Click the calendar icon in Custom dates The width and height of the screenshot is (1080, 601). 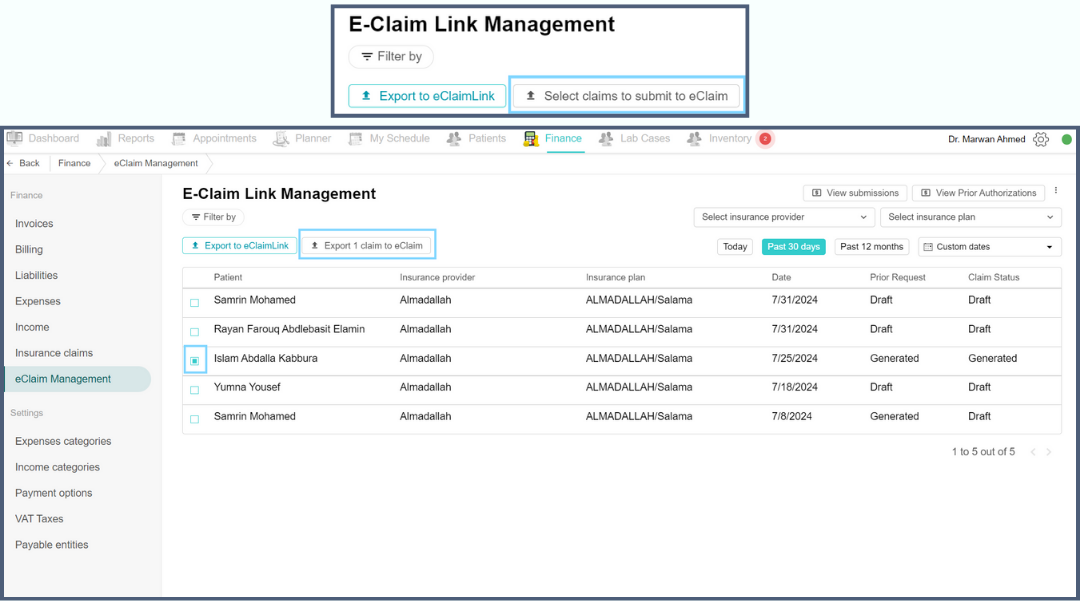point(928,246)
